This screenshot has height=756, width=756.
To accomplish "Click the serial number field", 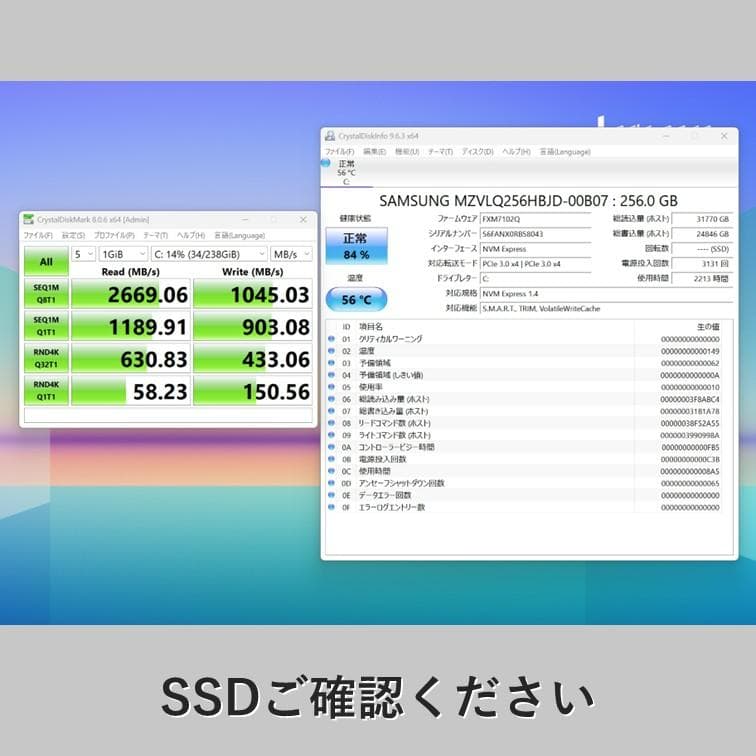I will (536, 234).
